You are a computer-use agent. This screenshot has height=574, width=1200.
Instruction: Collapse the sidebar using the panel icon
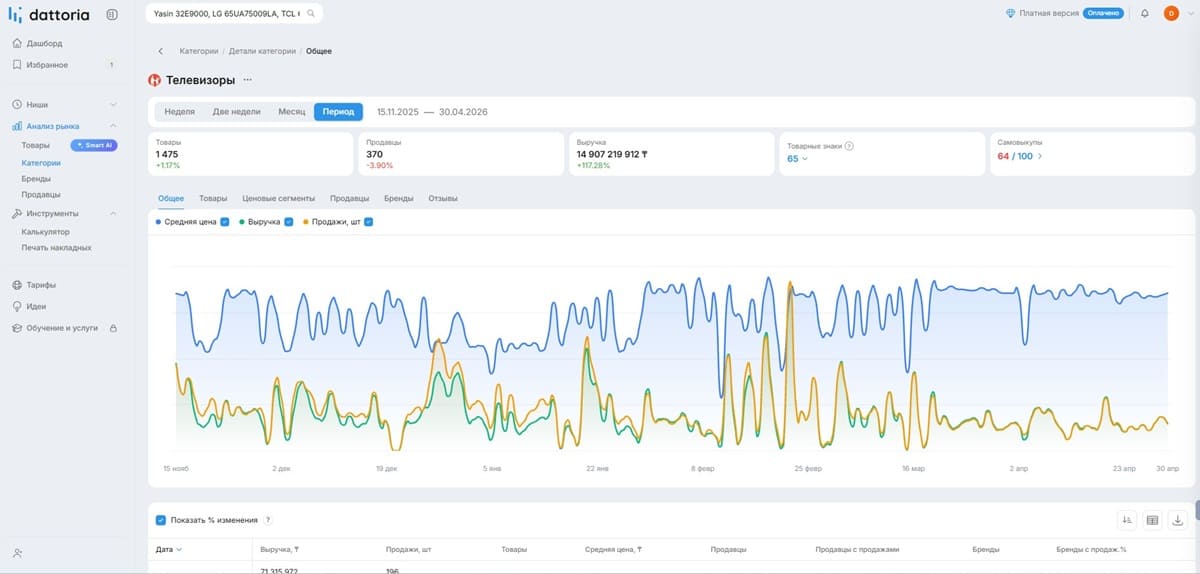click(x=111, y=14)
